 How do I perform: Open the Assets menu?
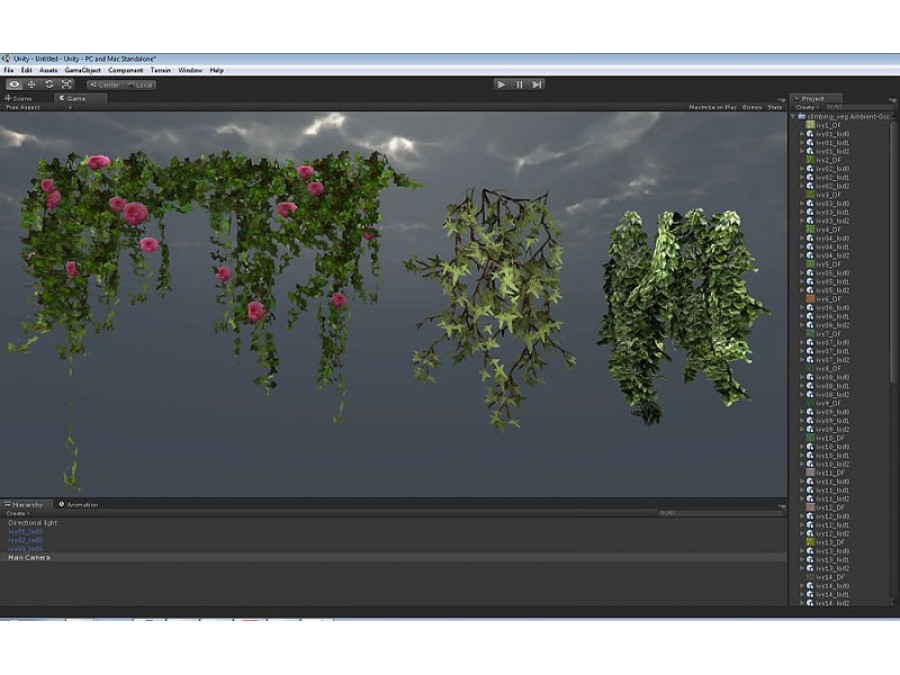(48, 70)
